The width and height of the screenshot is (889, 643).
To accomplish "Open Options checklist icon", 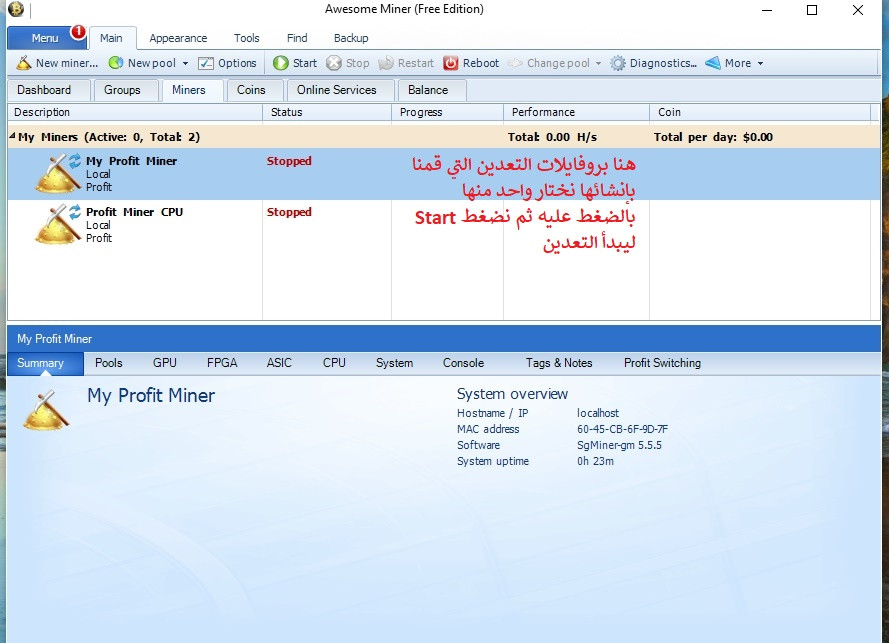I will (x=206, y=63).
